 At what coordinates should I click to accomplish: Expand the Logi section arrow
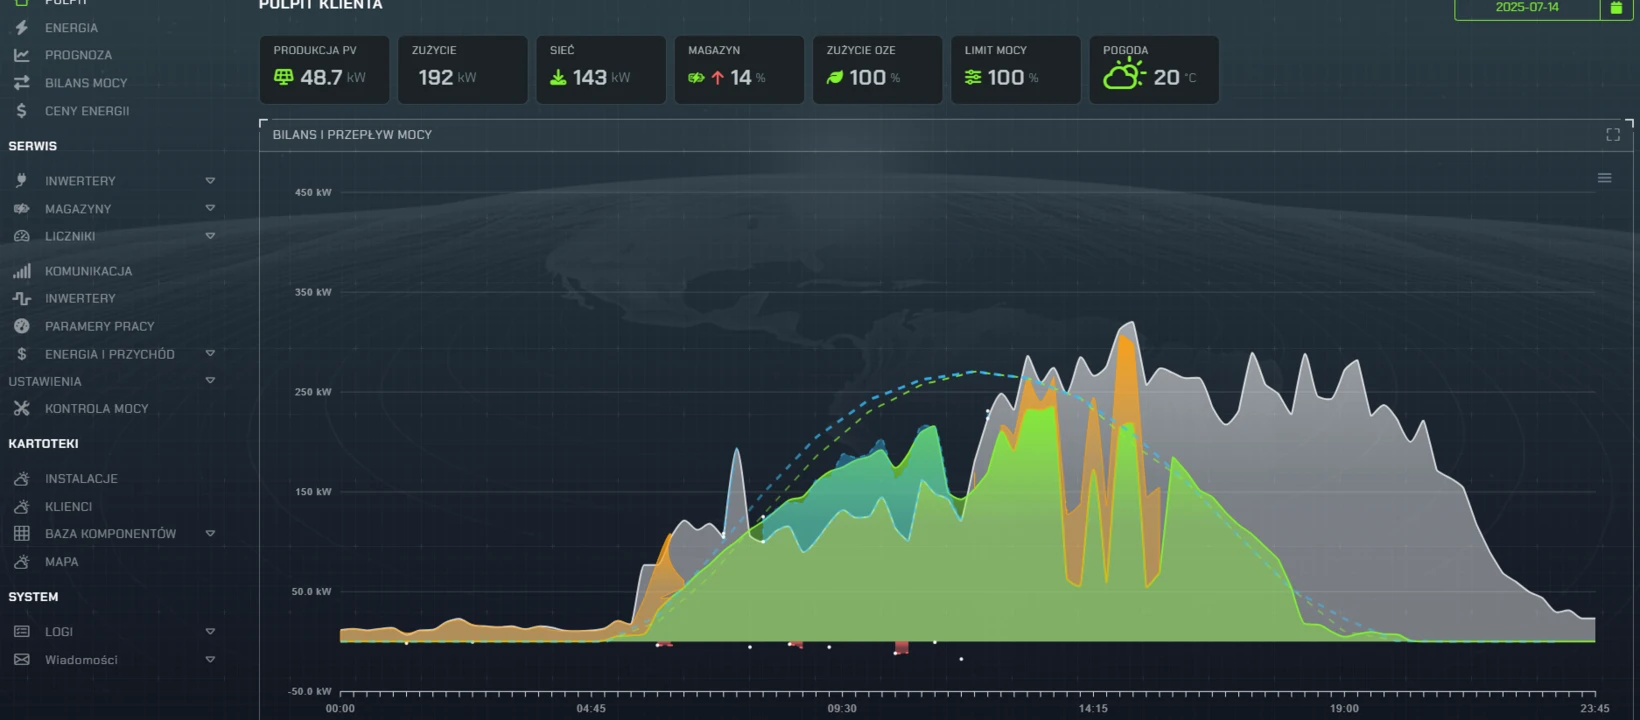pyautogui.click(x=210, y=631)
